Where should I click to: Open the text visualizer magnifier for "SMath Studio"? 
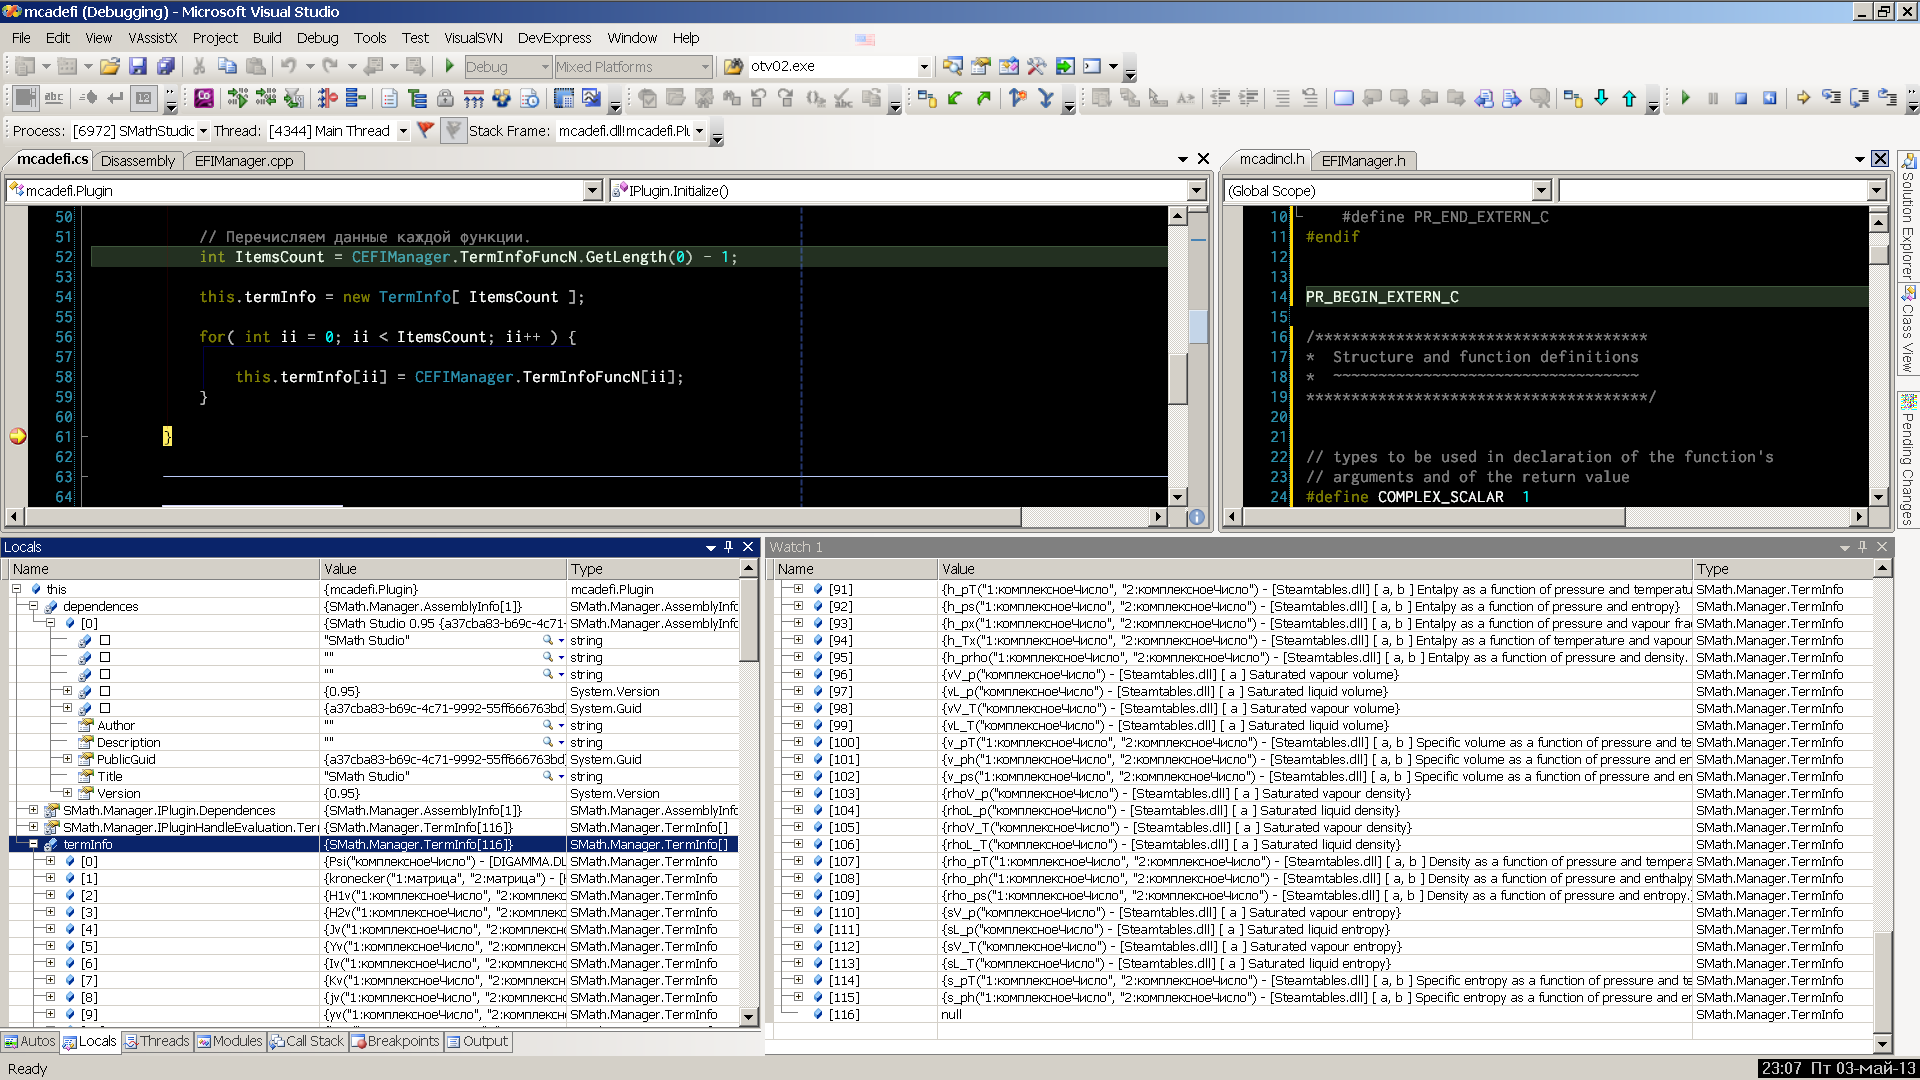coord(547,641)
